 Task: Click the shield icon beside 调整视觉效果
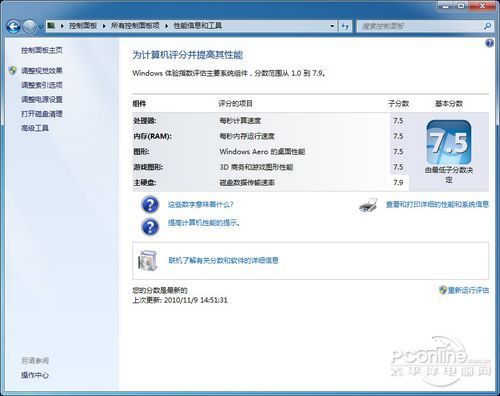[13, 70]
